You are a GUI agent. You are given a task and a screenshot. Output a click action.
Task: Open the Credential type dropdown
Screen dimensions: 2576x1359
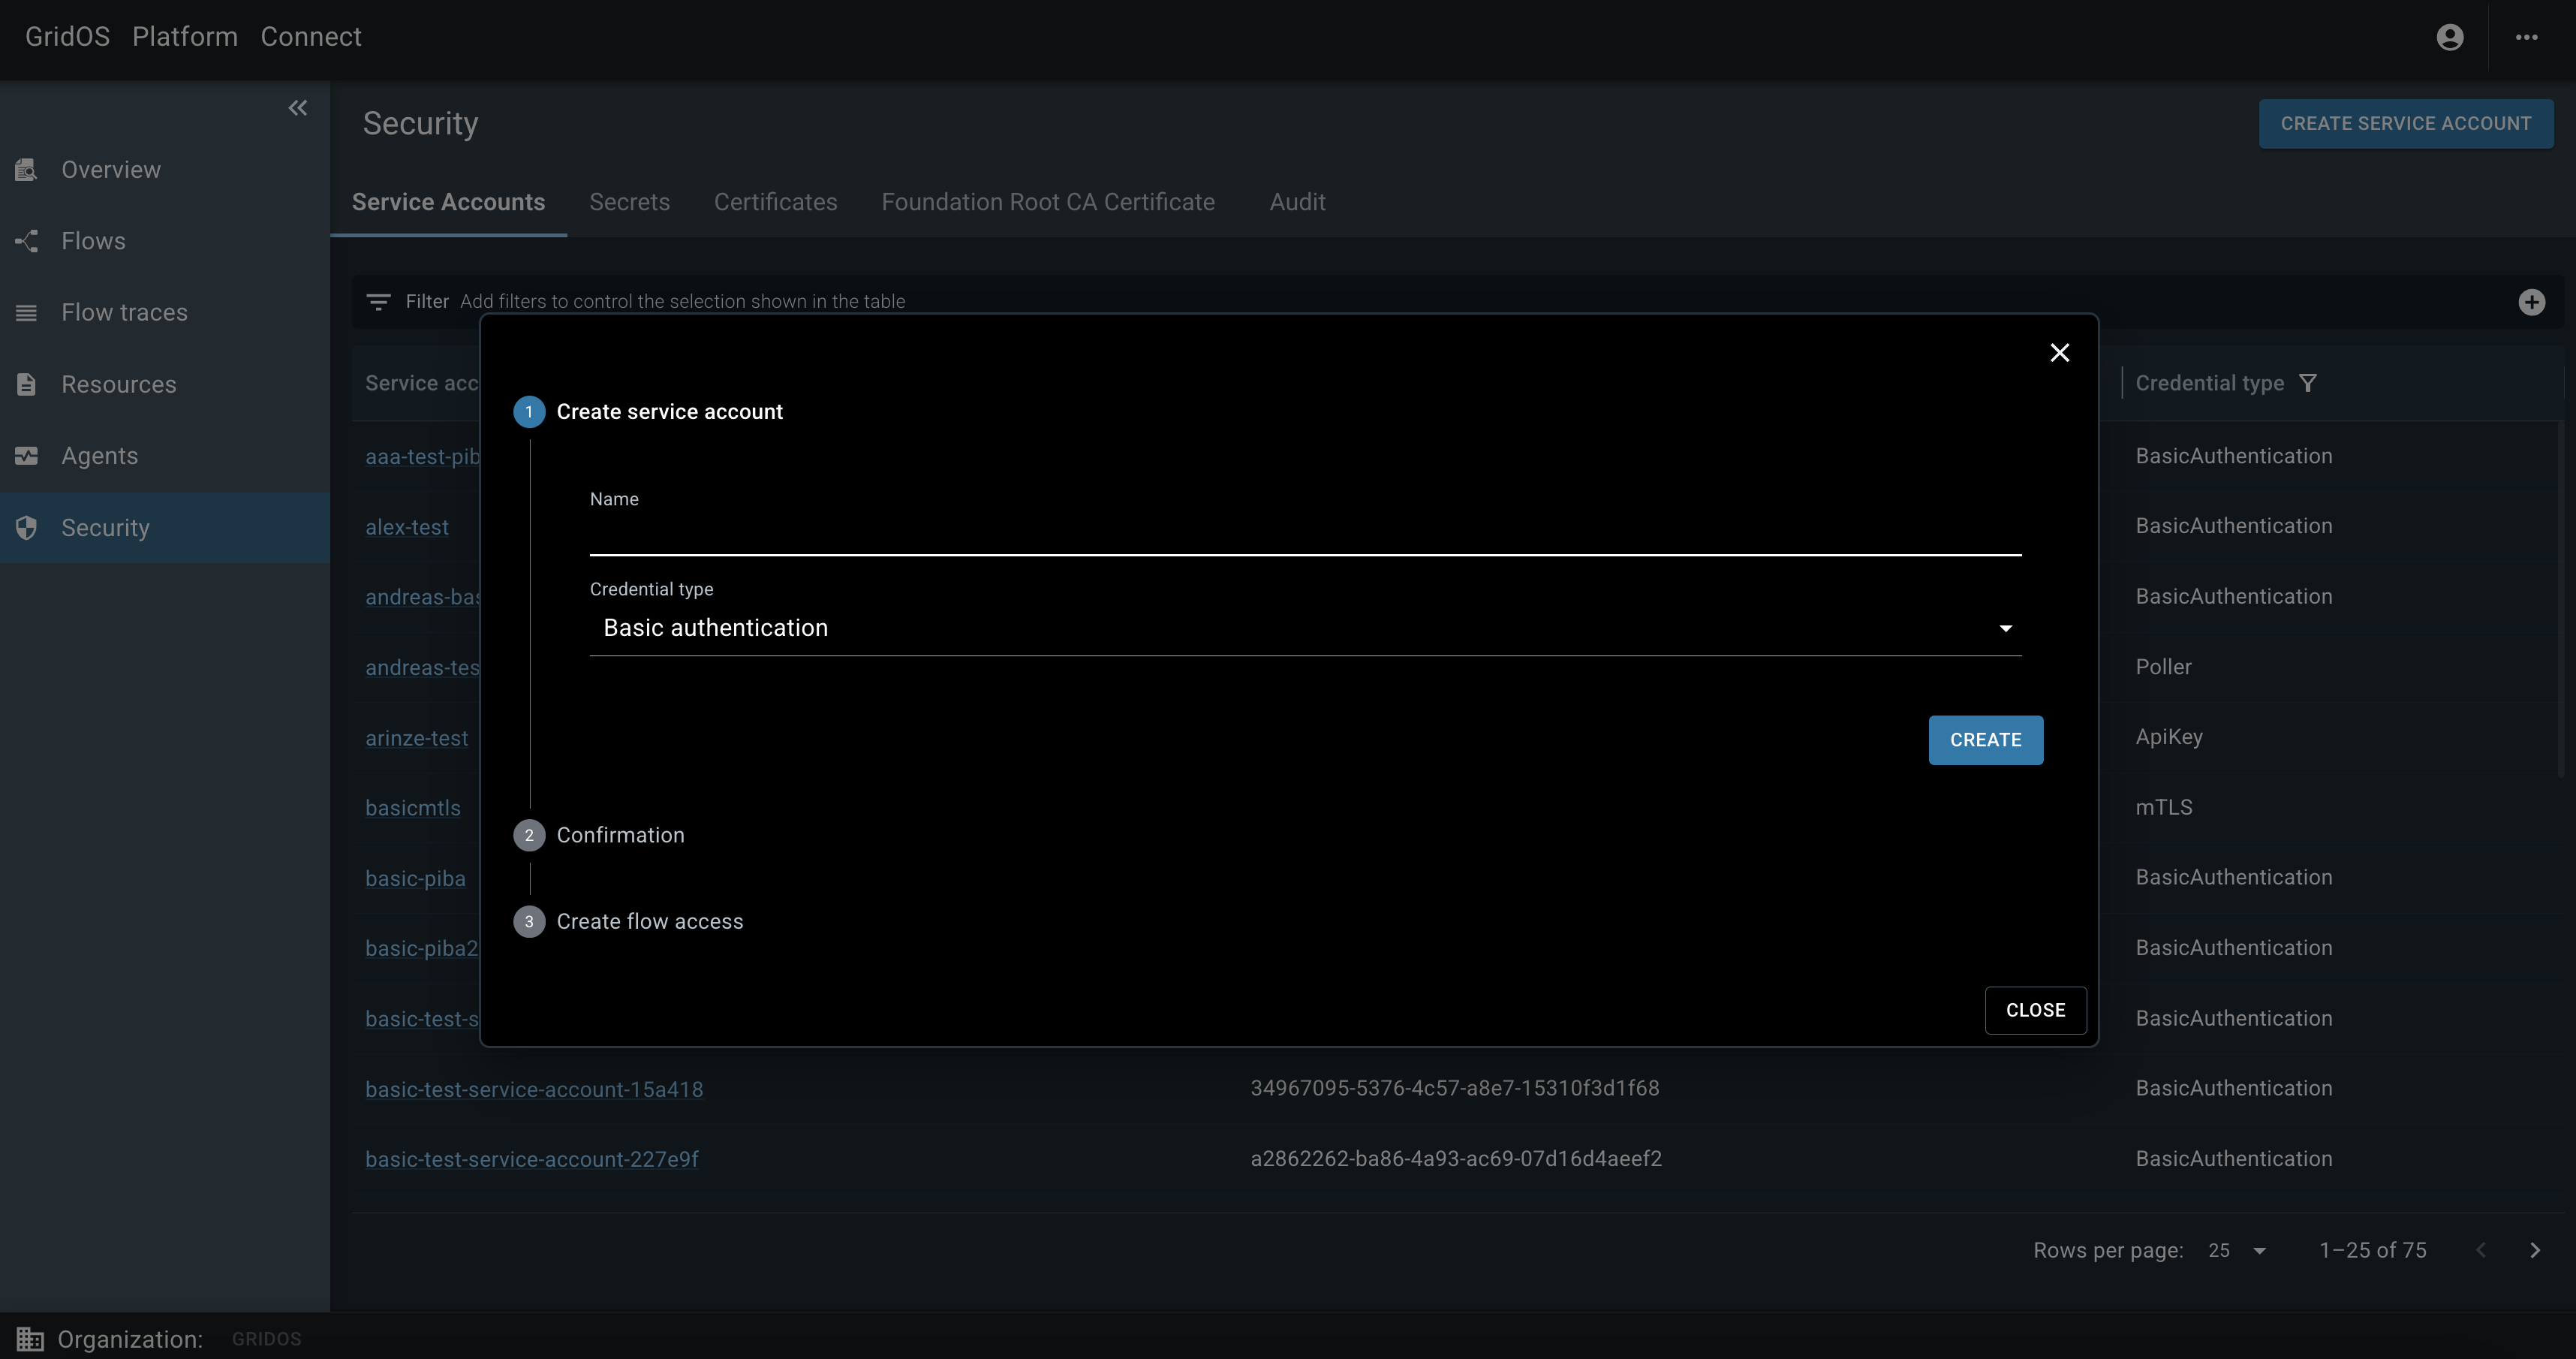pyautogui.click(x=1305, y=628)
